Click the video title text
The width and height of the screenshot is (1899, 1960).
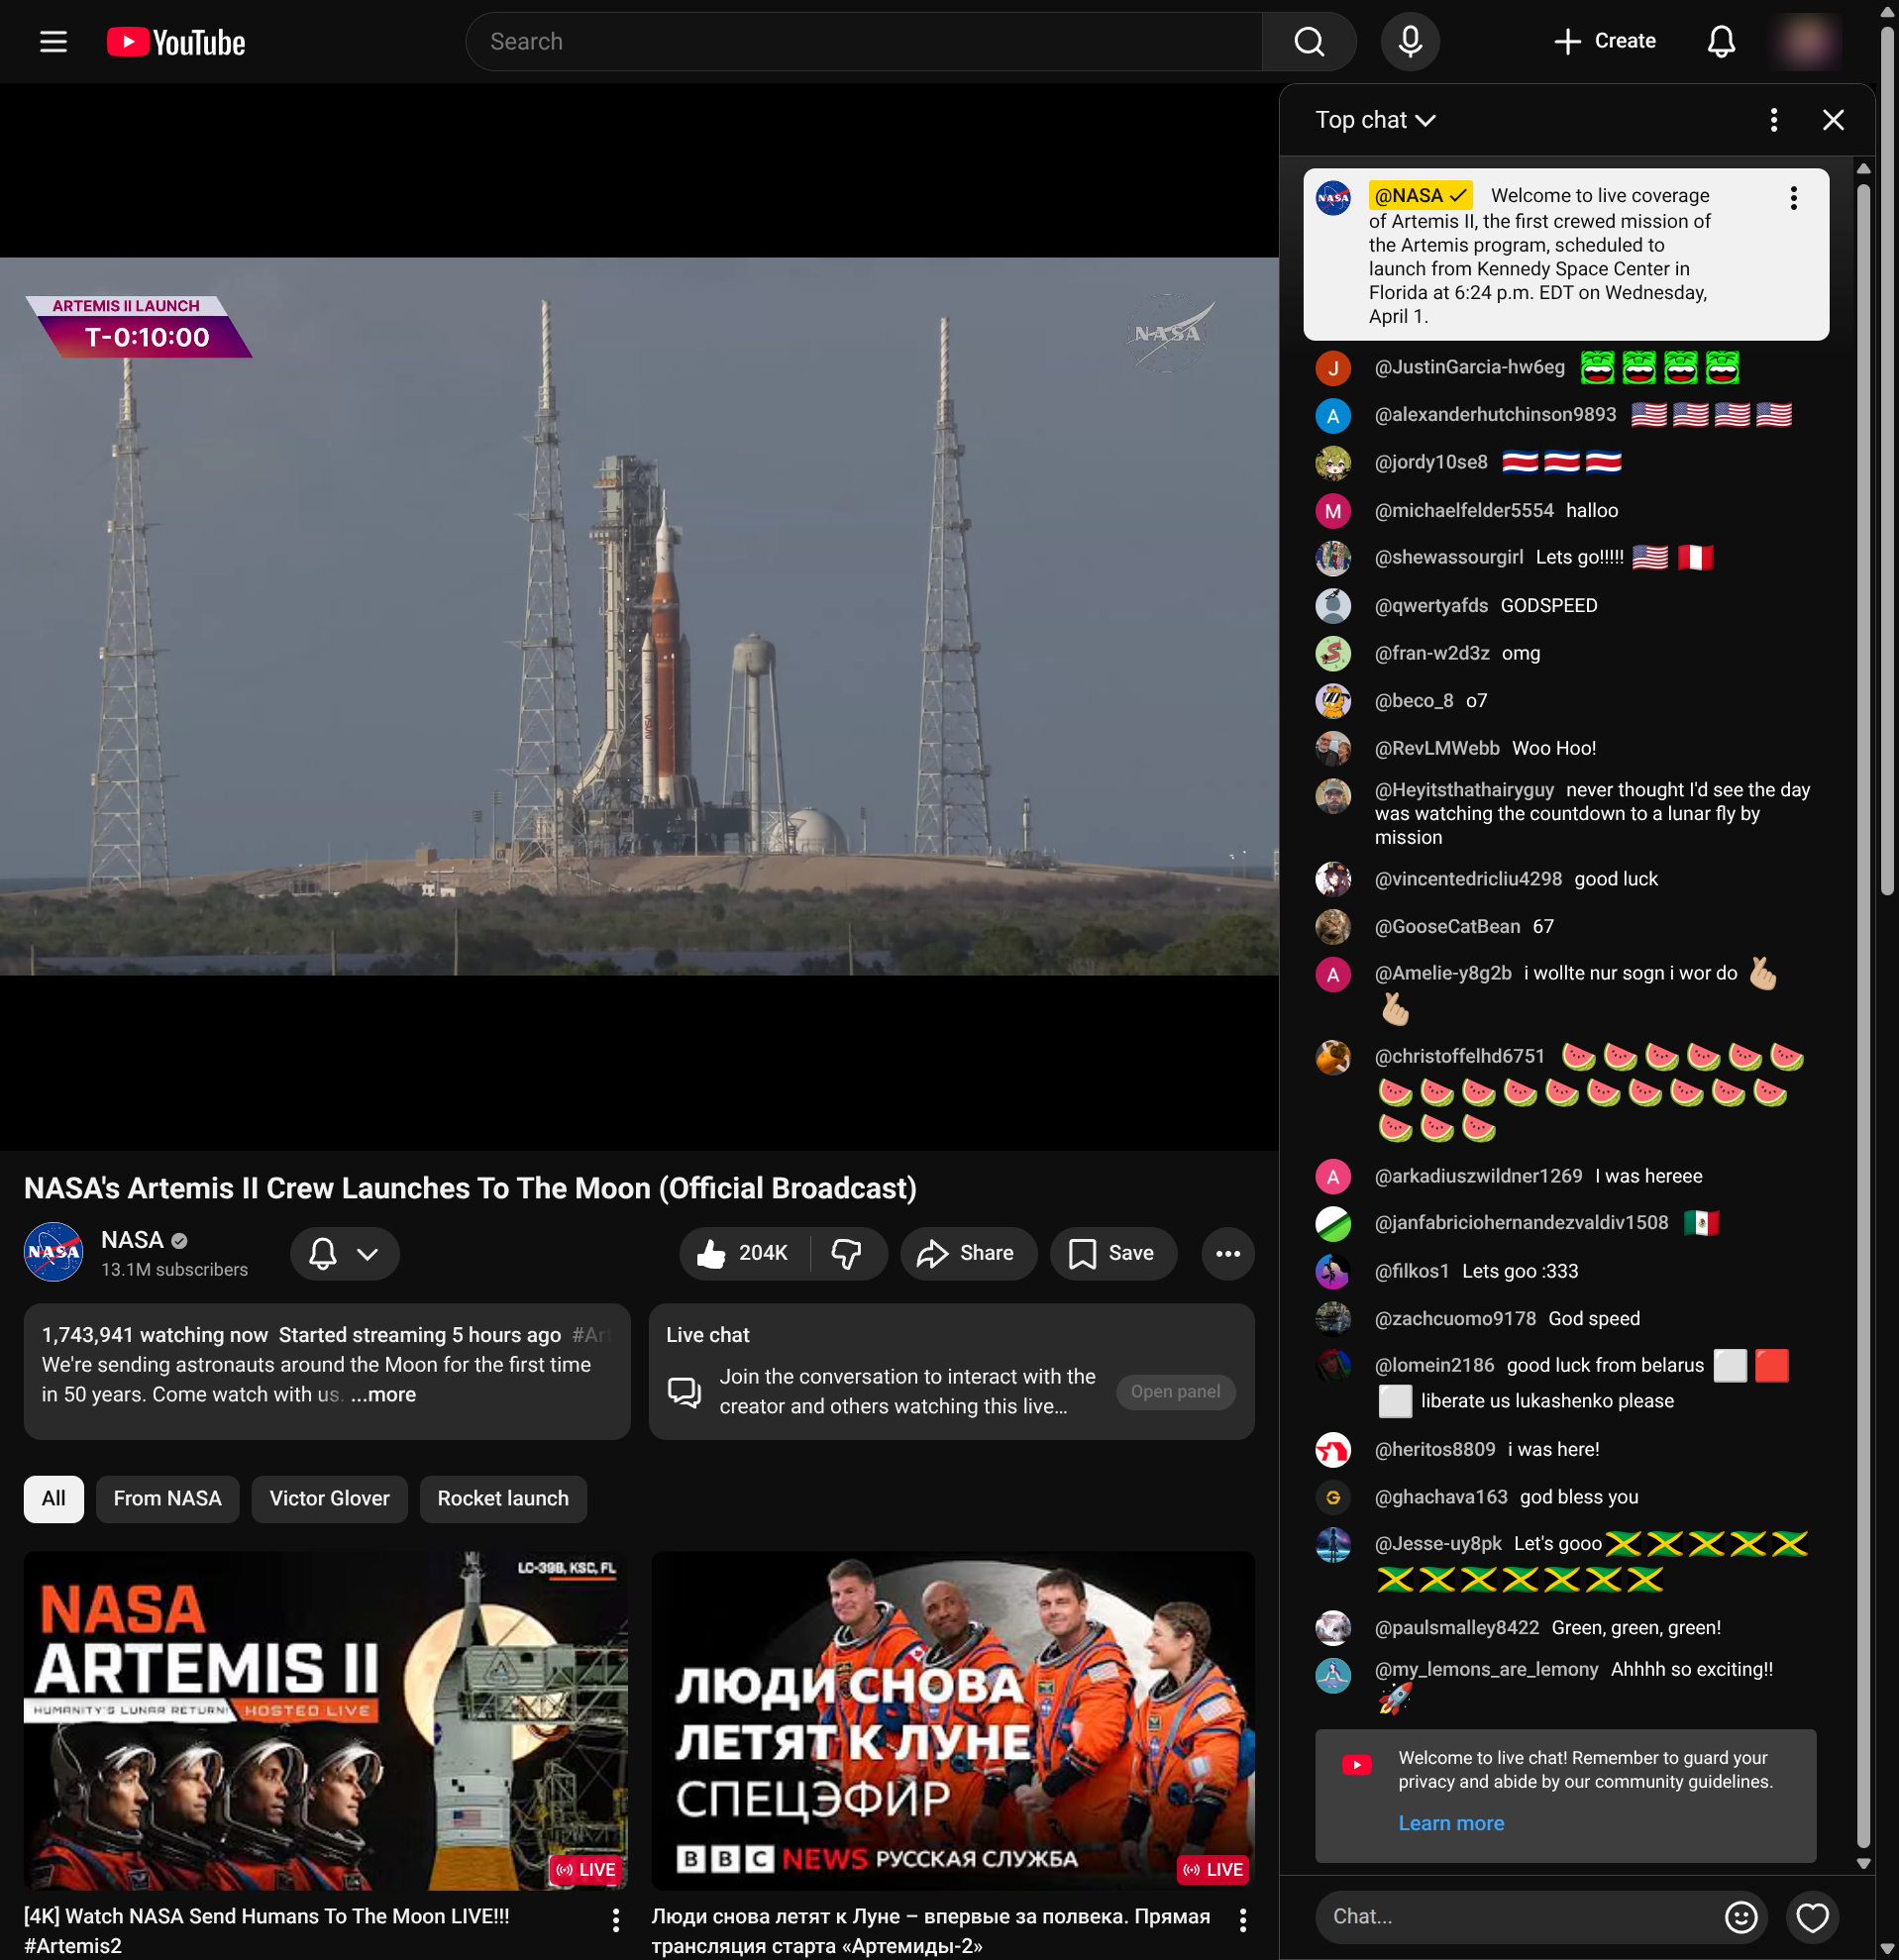pyautogui.click(x=470, y=1188)
